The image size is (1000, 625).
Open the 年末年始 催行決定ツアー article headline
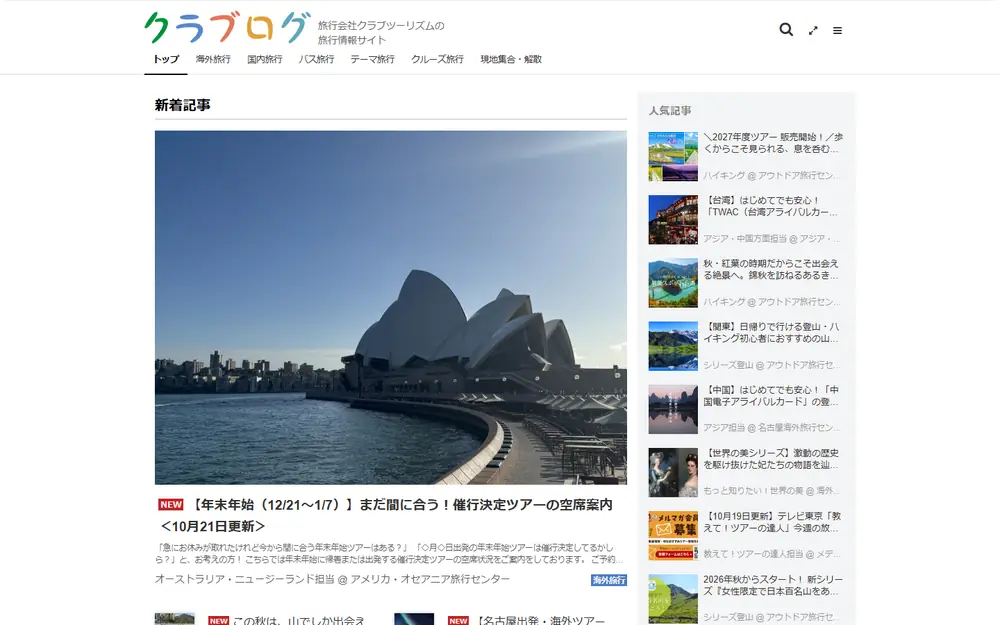(386, 515)
